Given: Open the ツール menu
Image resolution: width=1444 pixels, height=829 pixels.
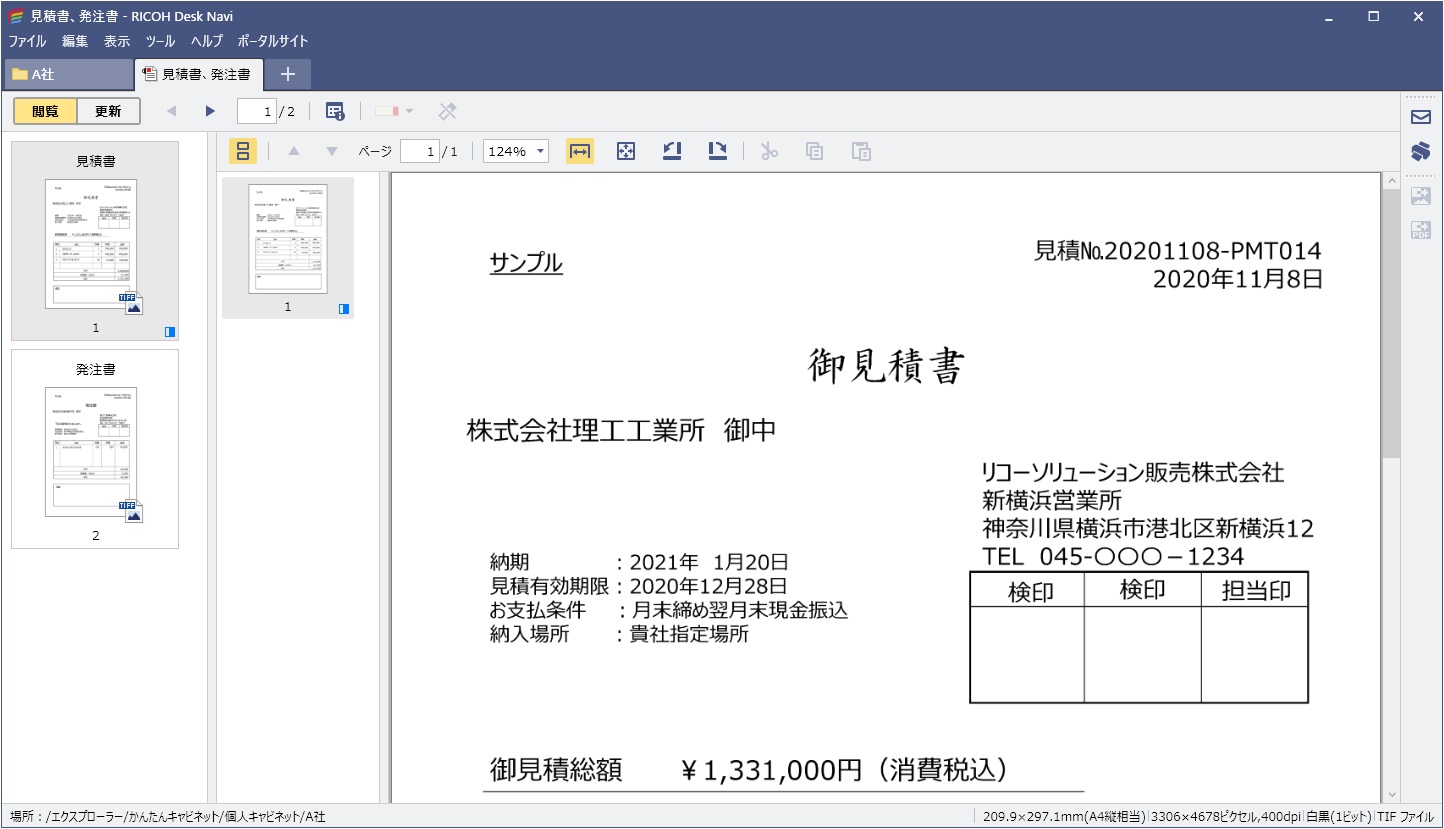Looking at the screenshot, I should click(x=159, y=41).
